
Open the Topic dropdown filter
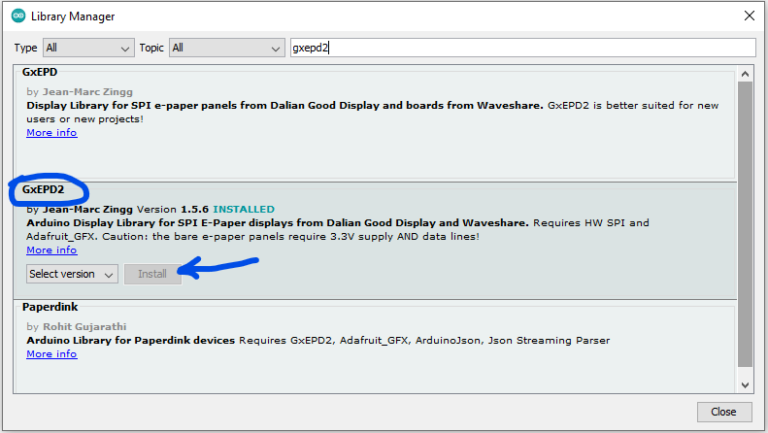(x=226, y=48)
